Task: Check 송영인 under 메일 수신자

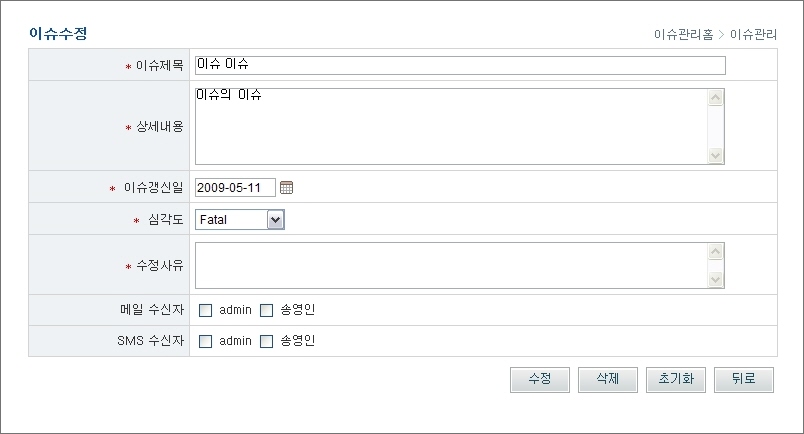Action: point(267,310)
